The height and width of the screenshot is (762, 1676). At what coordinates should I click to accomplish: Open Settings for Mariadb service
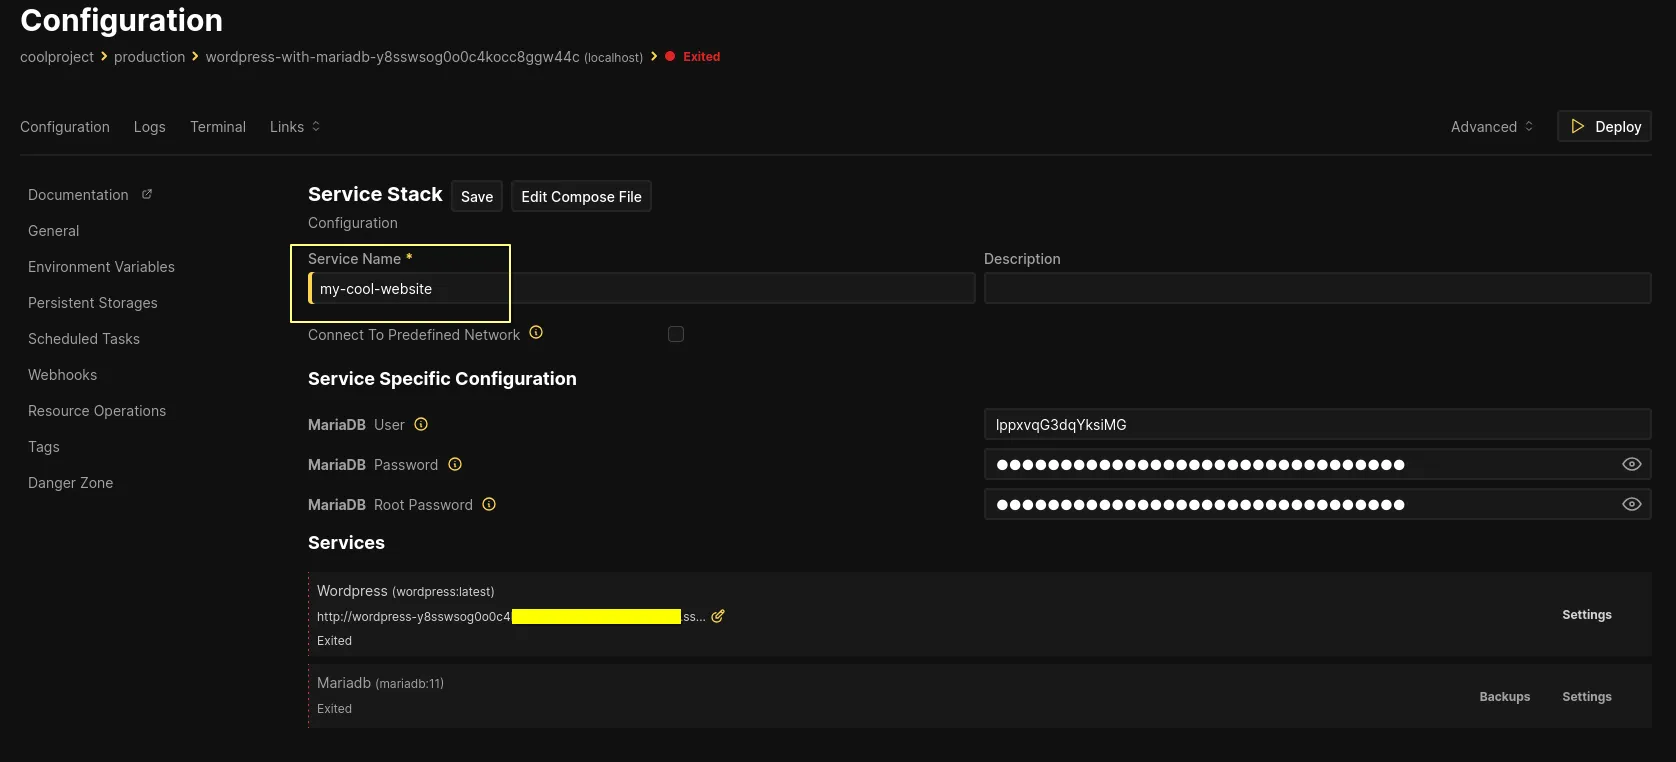click(1587, 697)
